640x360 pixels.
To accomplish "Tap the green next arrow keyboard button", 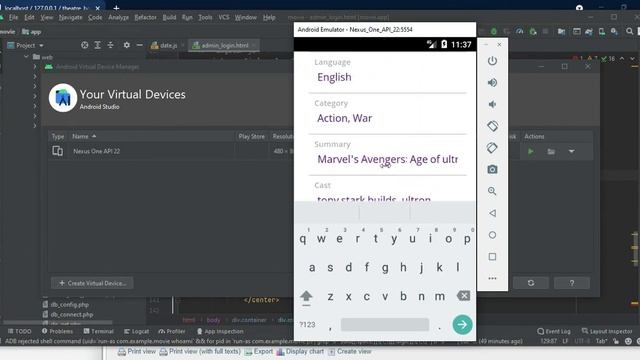I will point(462,324).
